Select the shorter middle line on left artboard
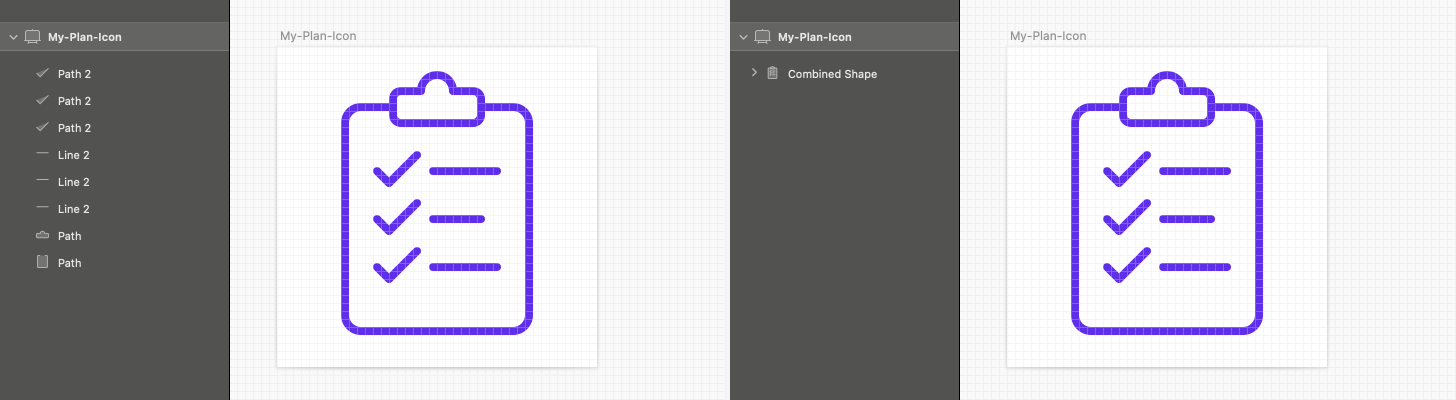 coord(457,219)
